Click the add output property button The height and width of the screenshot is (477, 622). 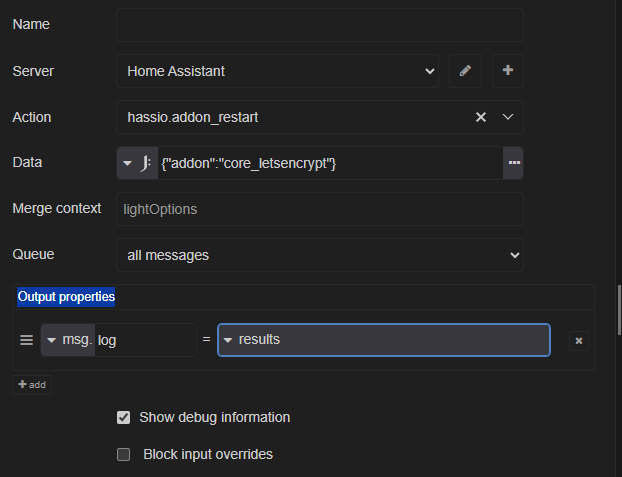[x=32, y=385]
